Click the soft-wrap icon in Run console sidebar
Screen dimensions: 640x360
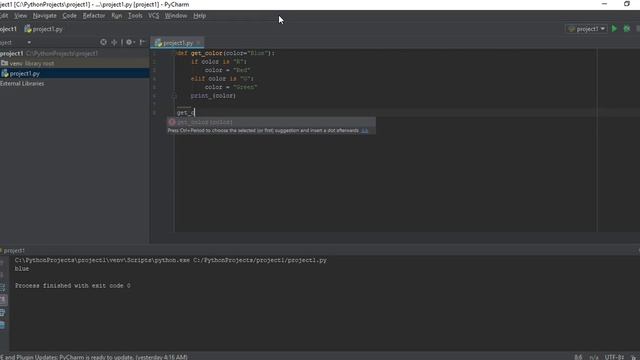click(x=3, y=287)
